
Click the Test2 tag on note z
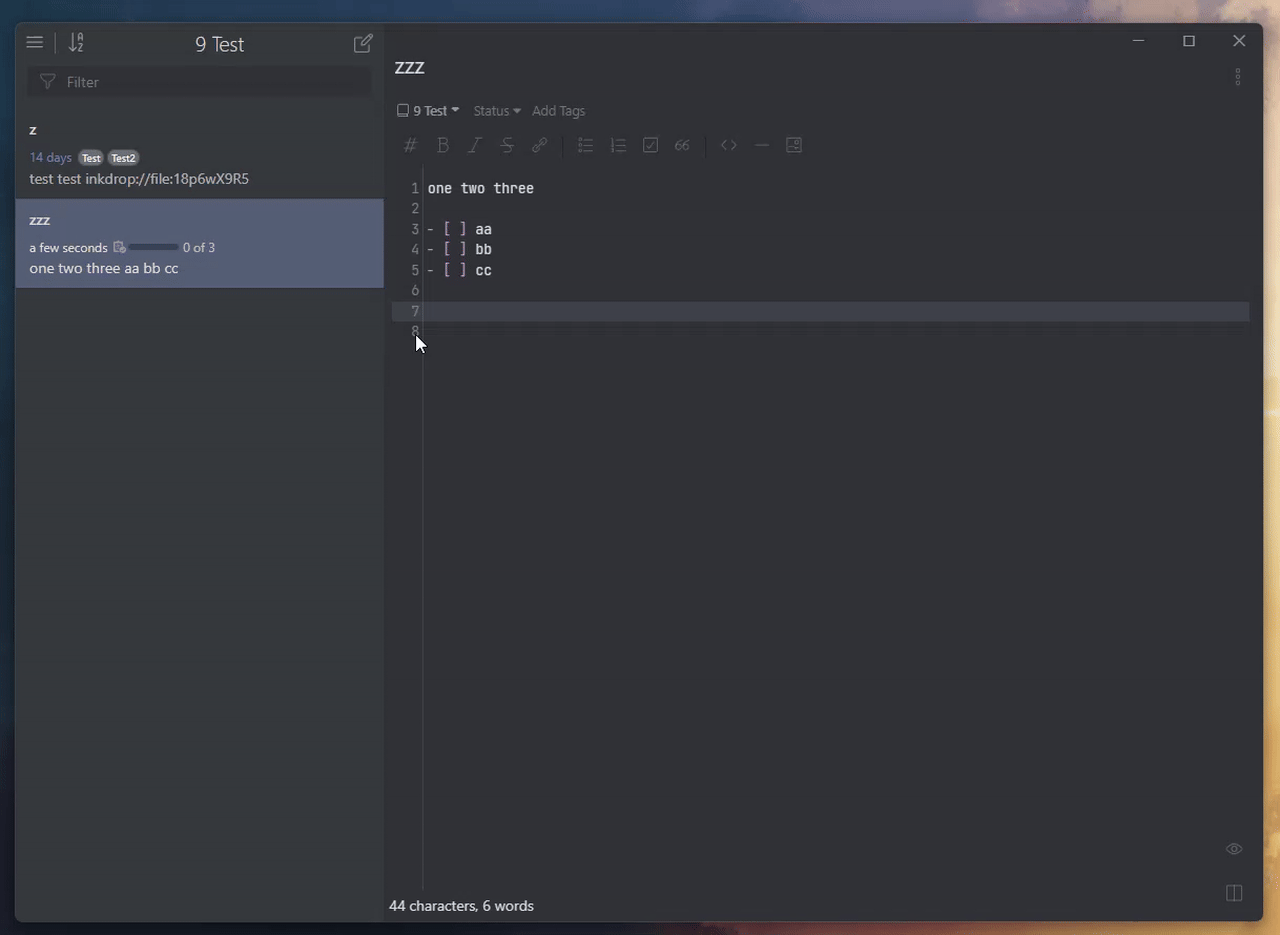[x=123, y=158]
